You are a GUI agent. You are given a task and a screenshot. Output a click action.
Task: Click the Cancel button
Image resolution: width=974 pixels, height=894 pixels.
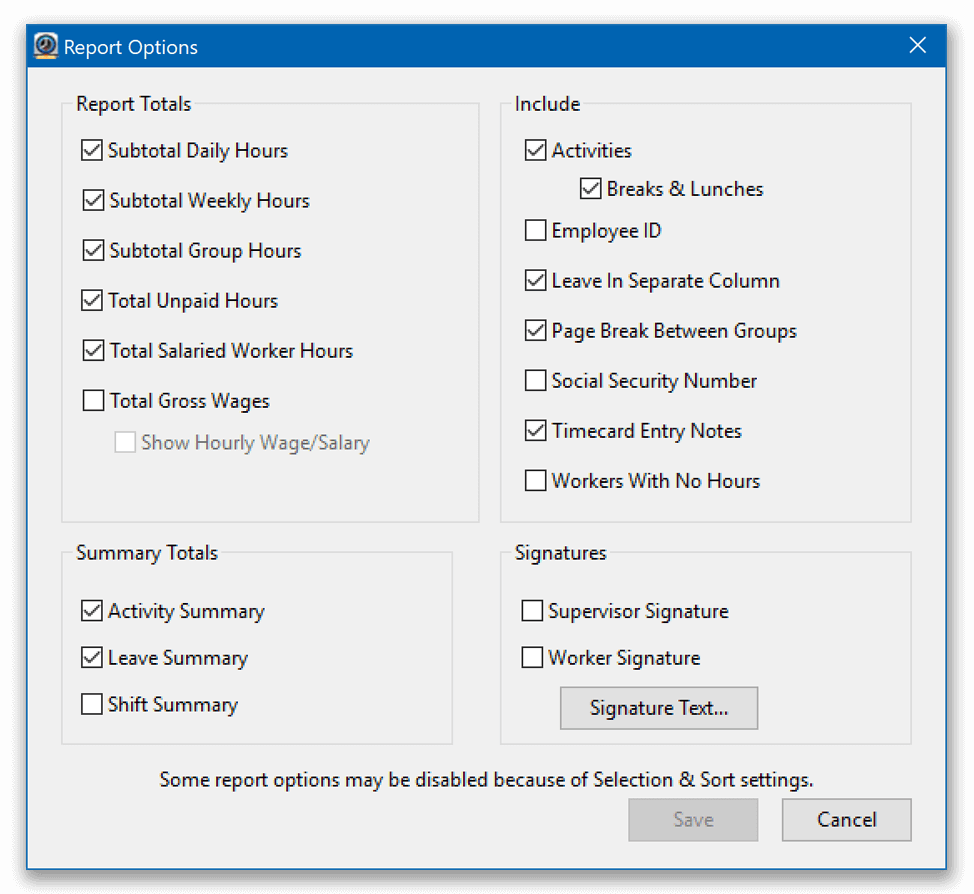pyautogui.click(x=846, y=819)
